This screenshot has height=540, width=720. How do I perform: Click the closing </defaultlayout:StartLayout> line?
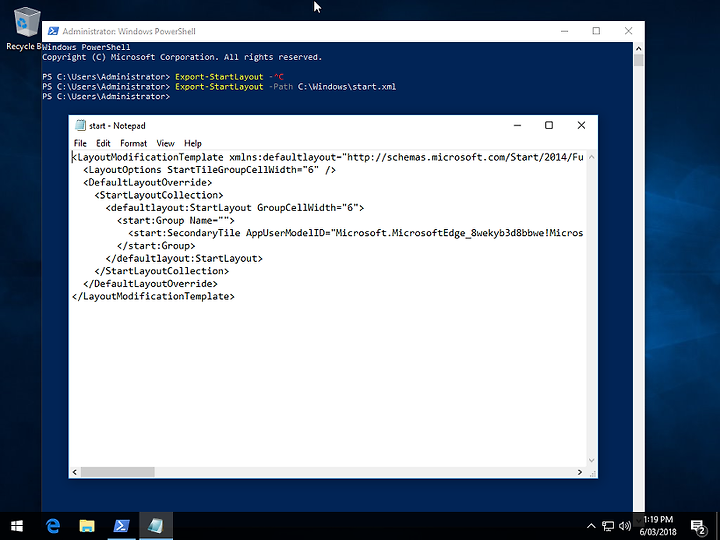click(x=184, y=259)
